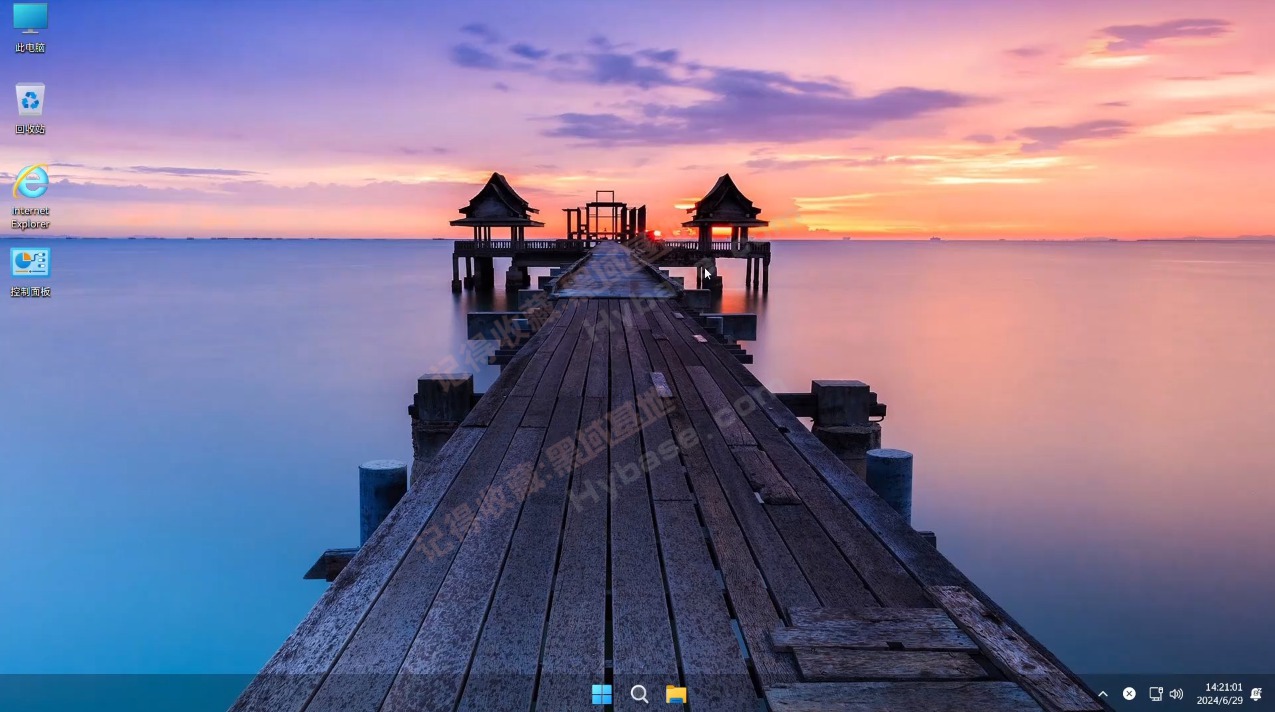Open the volume speaker icon
This screenshot has height=712, width=1275.
click(1176, 694)
